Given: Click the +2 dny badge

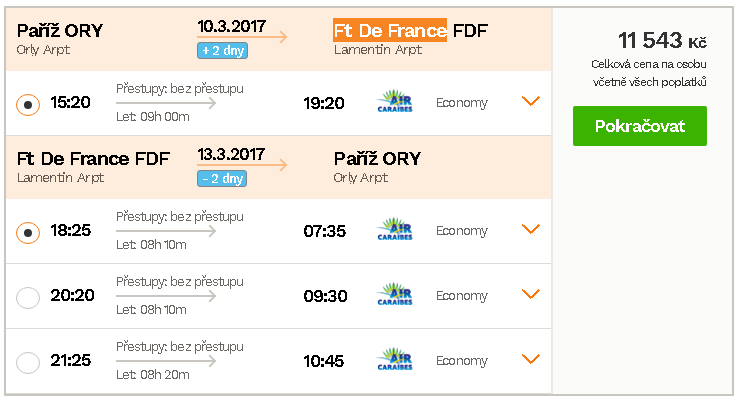Looking at the screenshot, I should click(x=222, y=51).
